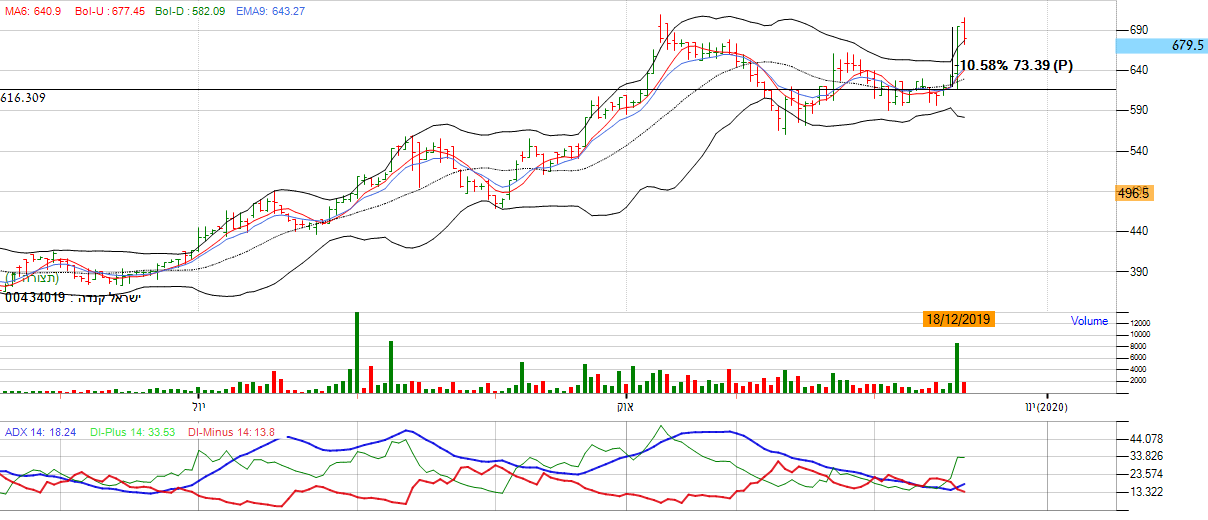This screenshot has width=1208, height=520.
Task: Select the 10.58% 73.39 (P) annotation
Action: click(x=1016, y=66)
